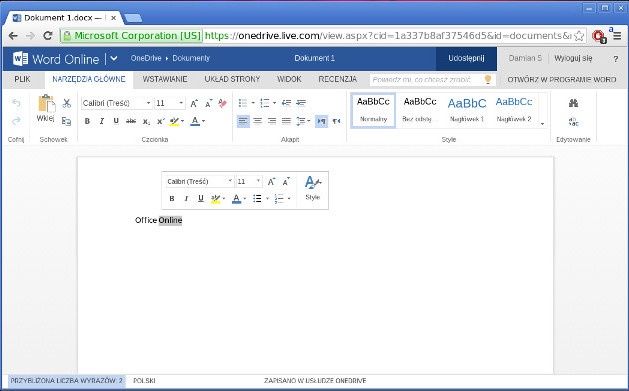
Task: Apply superscript formatting
Action: pyautogui.click(x=160, y=121)
